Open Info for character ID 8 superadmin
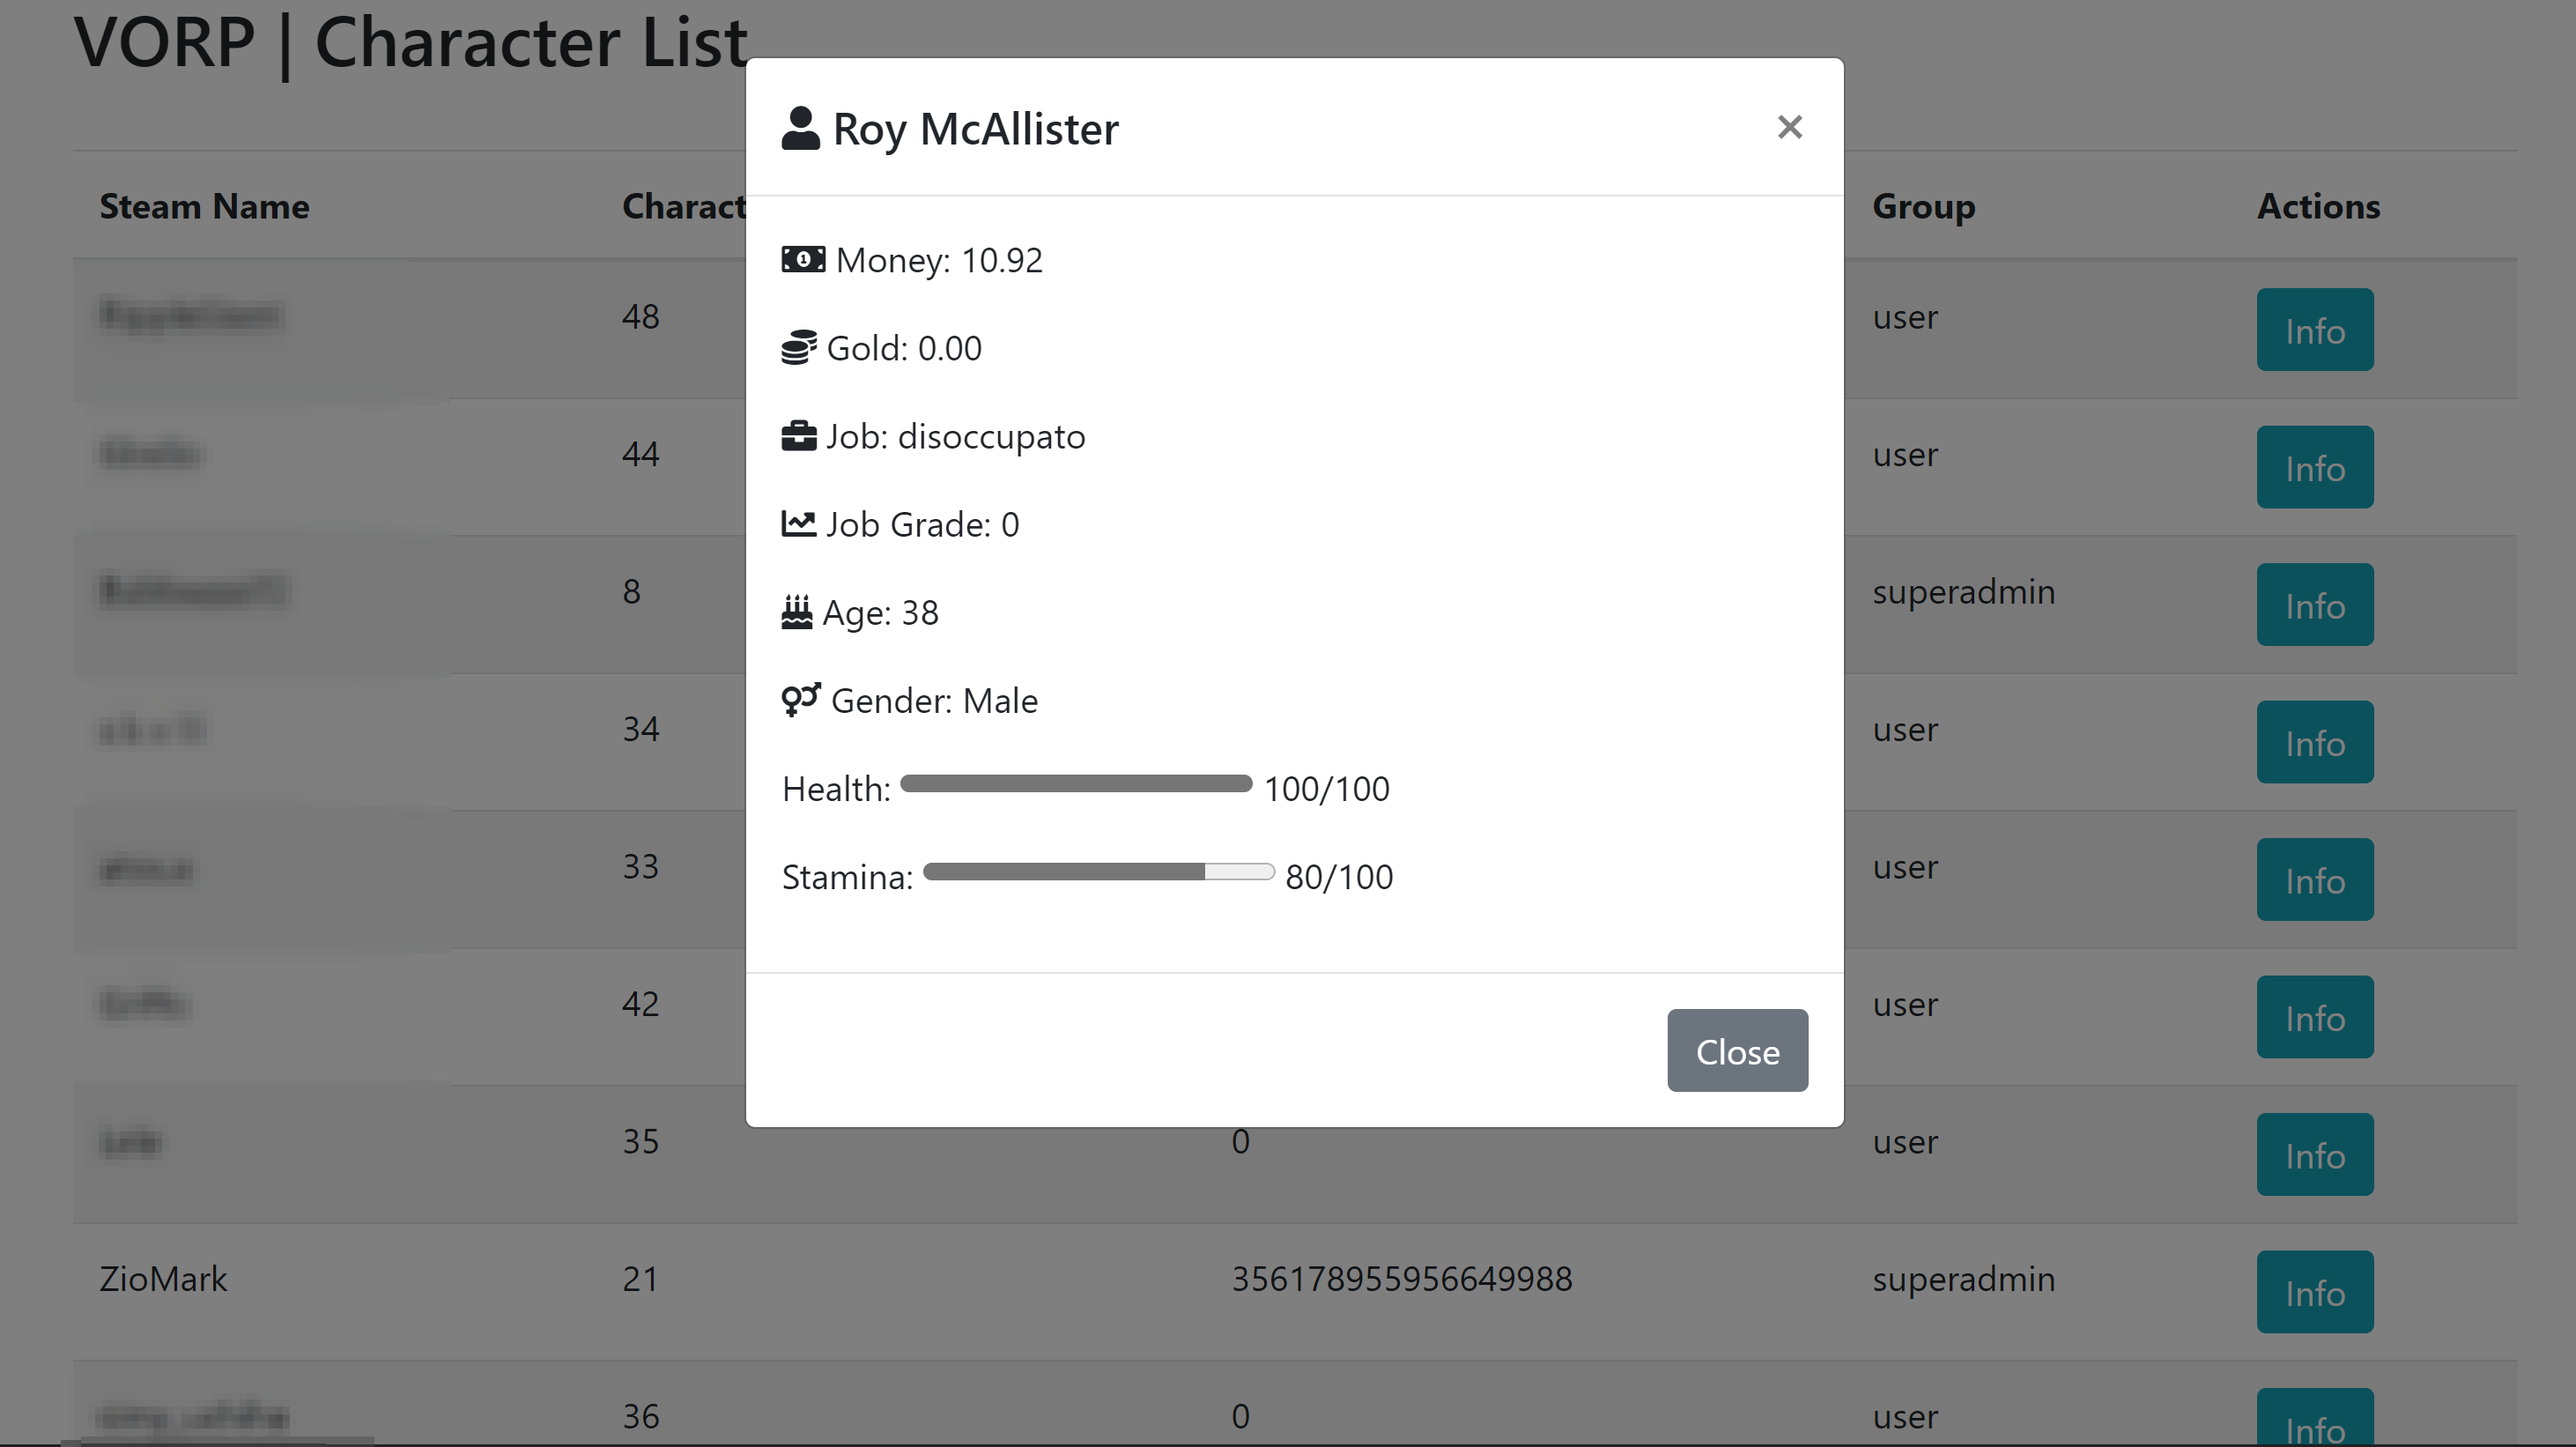Viewport: 2576px width, 1447px height. pos(2314,605)
